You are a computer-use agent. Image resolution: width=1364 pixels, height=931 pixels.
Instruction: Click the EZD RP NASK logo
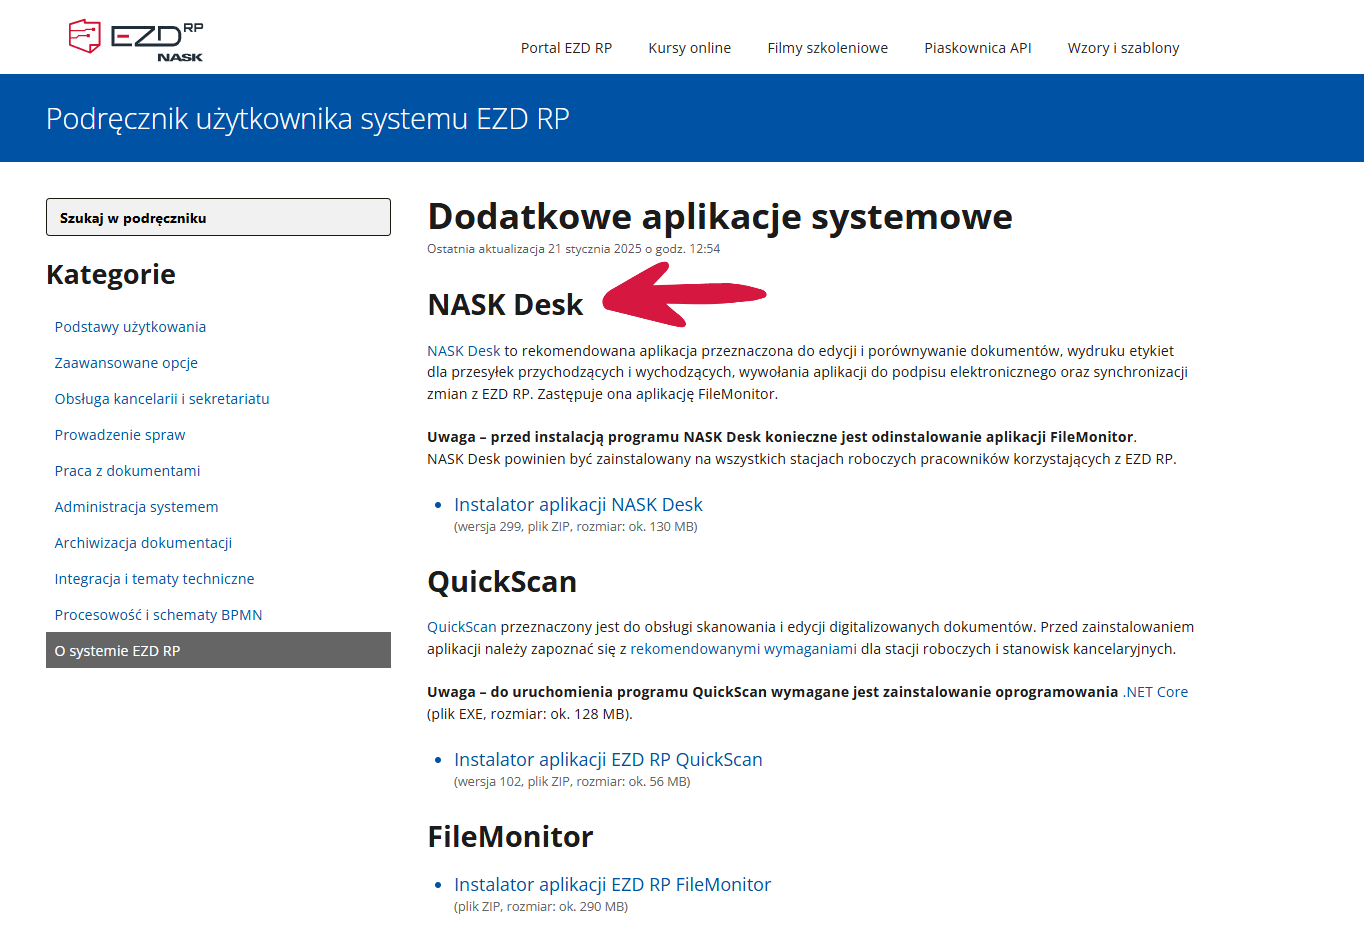(x=136, y=40)
